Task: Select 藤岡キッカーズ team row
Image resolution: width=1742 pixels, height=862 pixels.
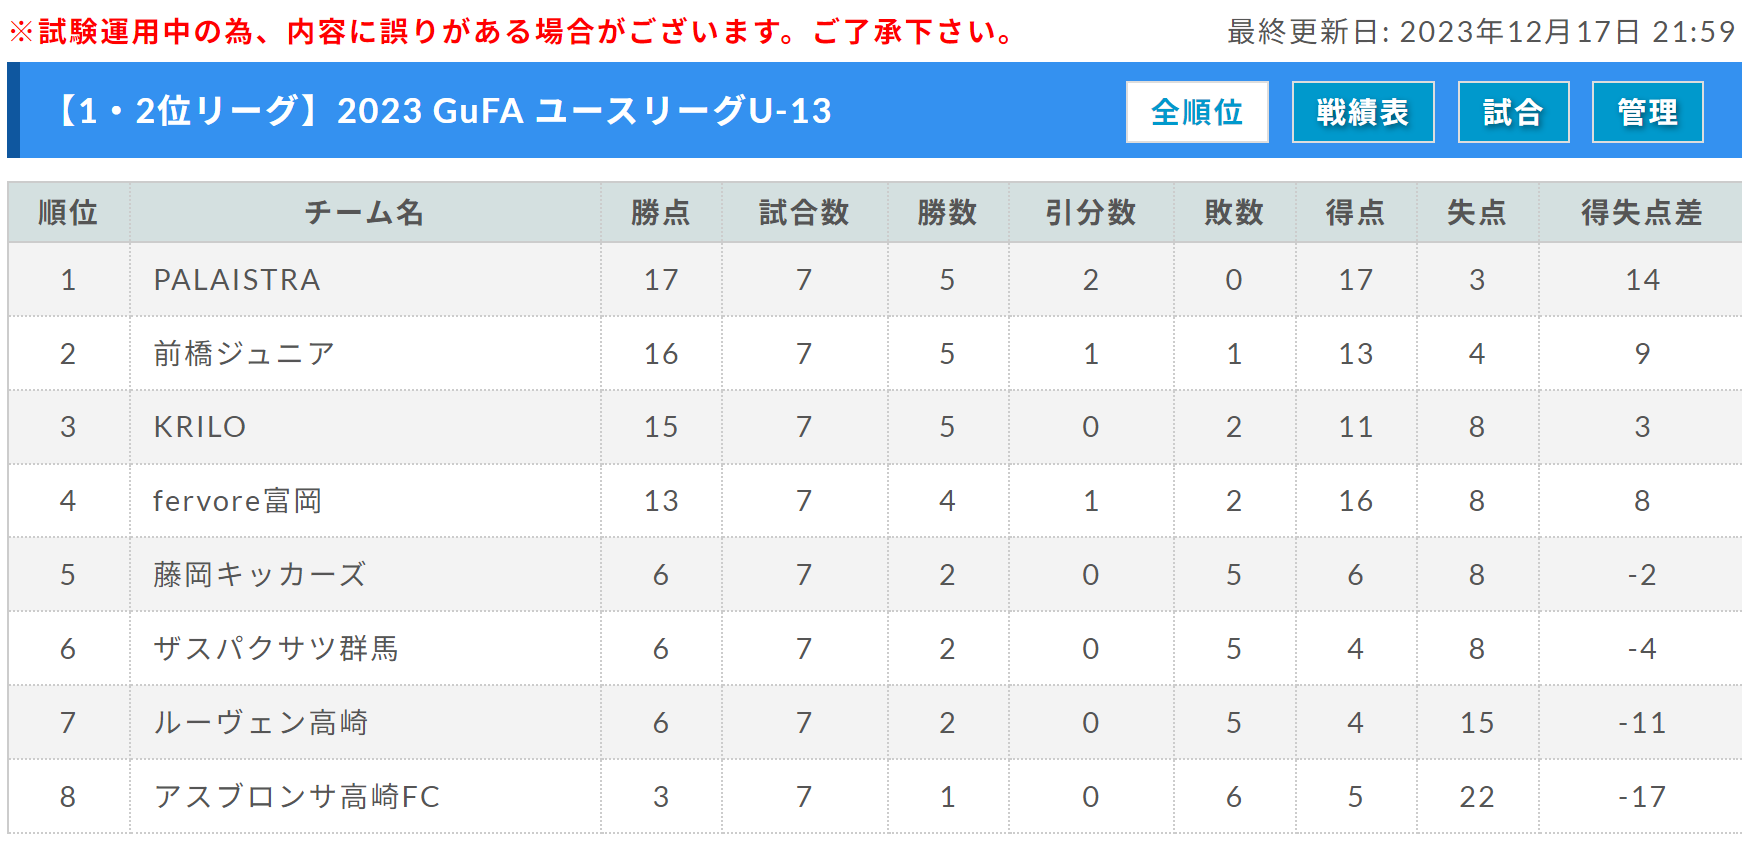Action: coord(875,575)
